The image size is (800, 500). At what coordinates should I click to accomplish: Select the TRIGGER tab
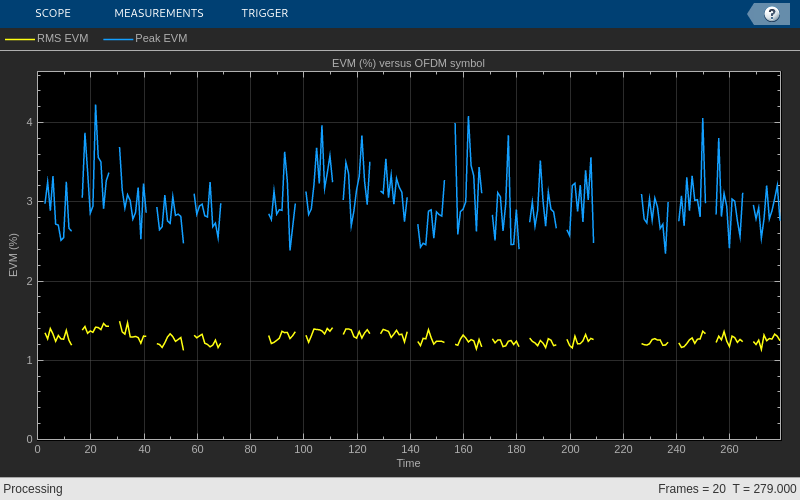[265, 13]
